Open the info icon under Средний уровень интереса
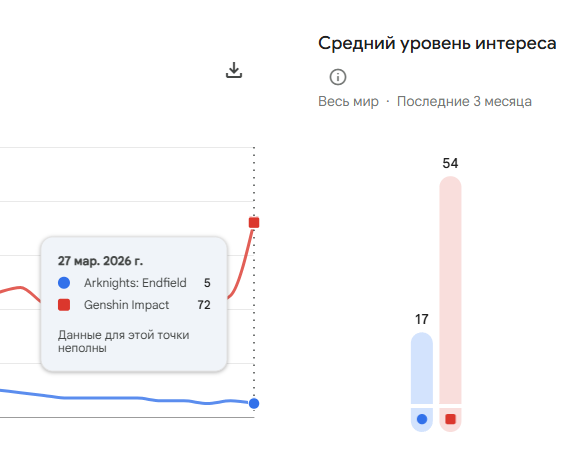 (338, 77)
